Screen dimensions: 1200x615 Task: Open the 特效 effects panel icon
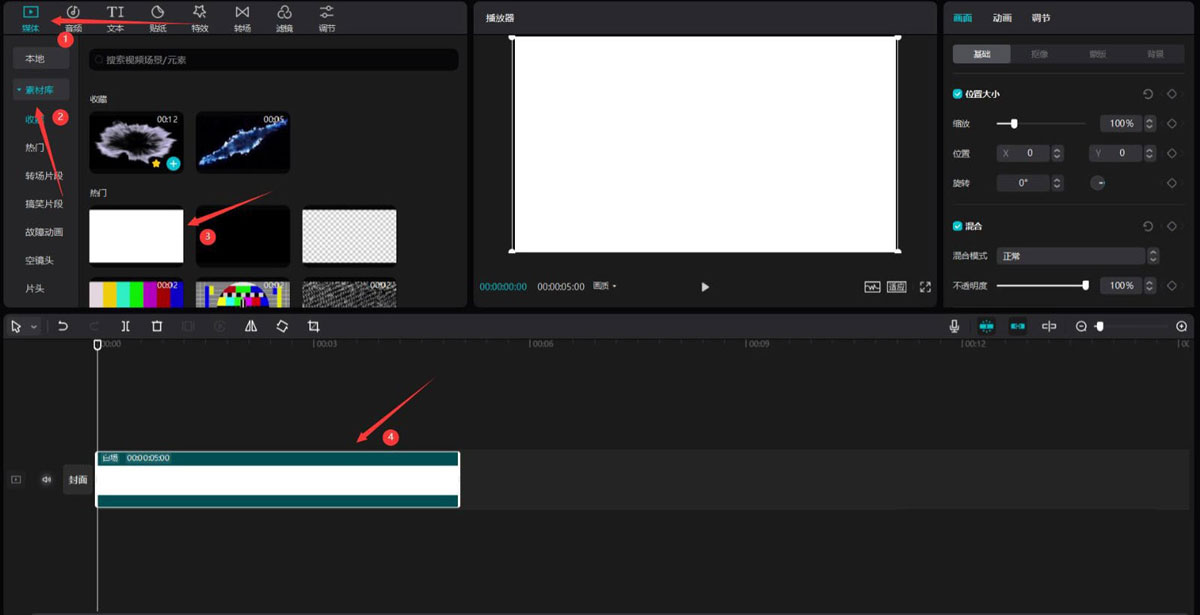(x=200, y=17)
